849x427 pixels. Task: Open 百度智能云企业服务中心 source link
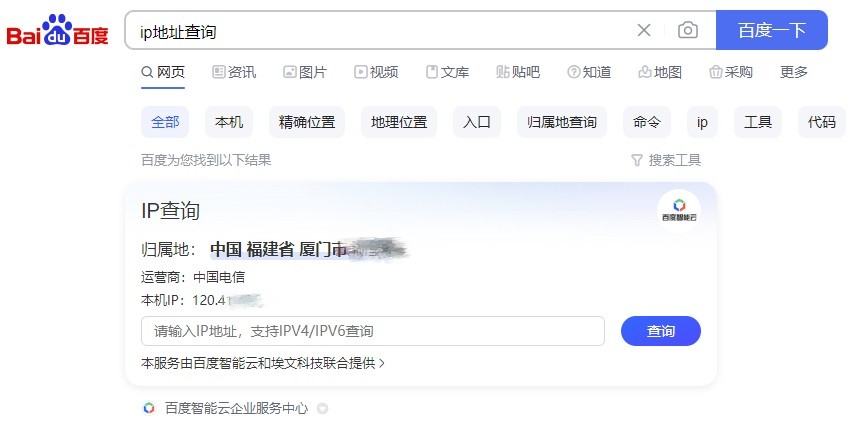236,408
